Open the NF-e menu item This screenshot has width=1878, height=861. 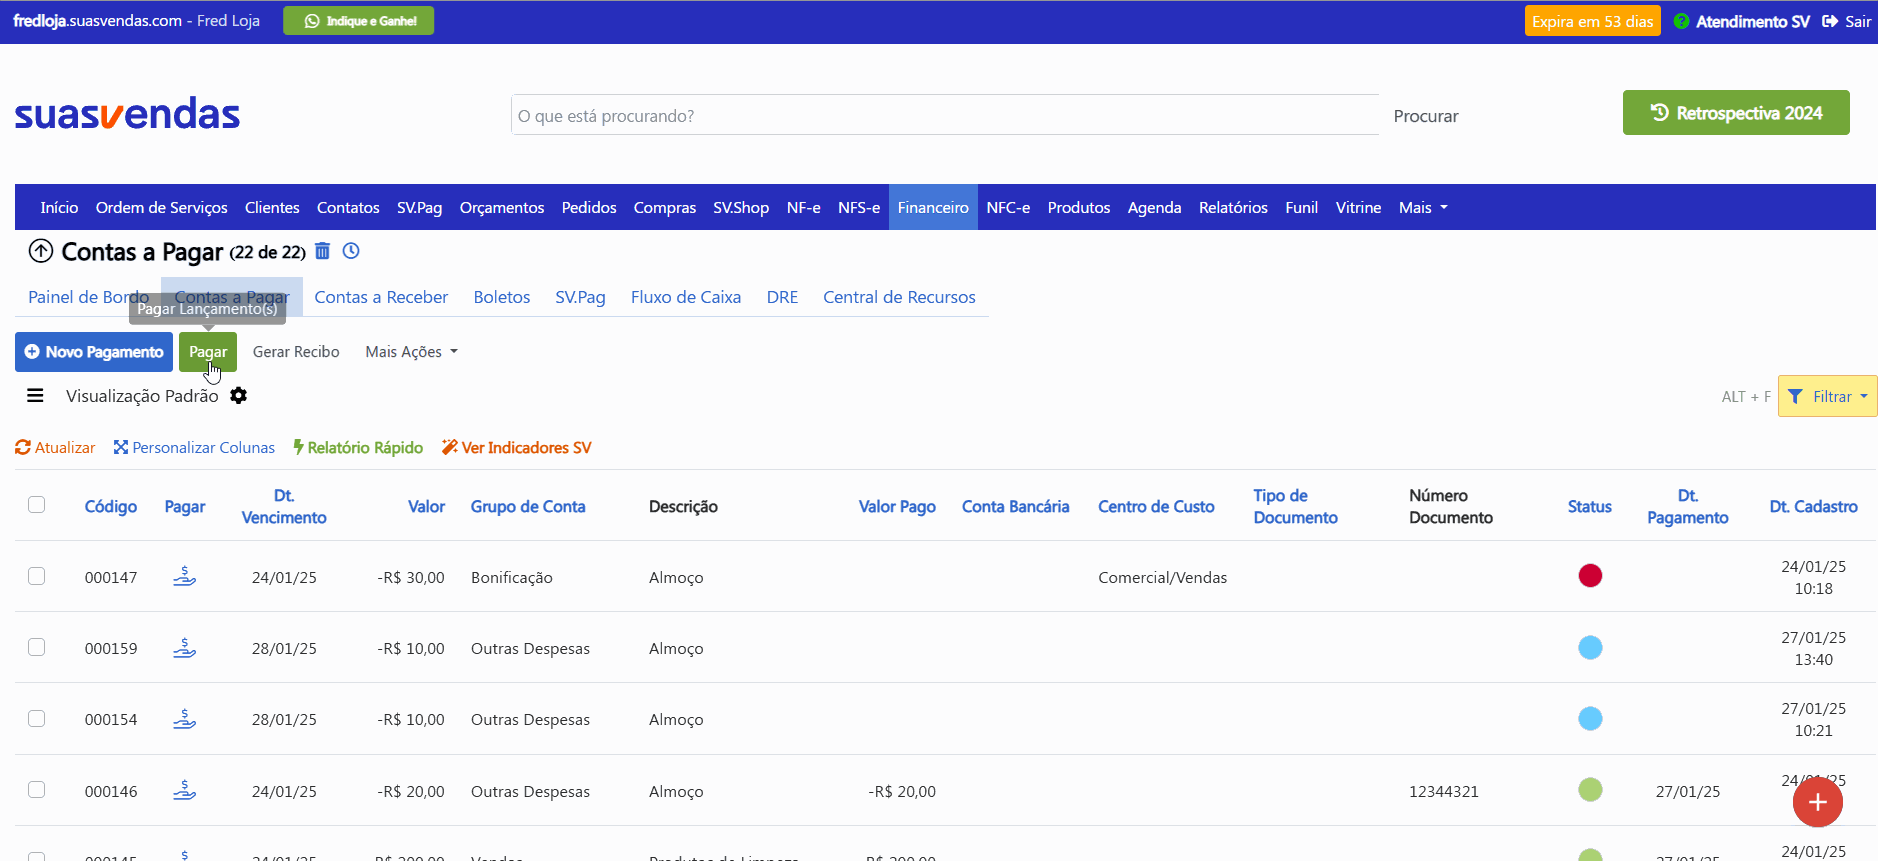[x=803, y=208]
